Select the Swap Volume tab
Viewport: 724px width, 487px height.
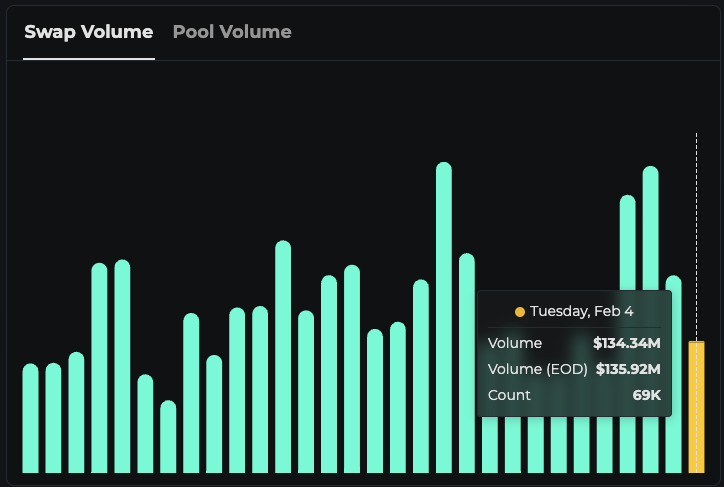tap(89, 32)
